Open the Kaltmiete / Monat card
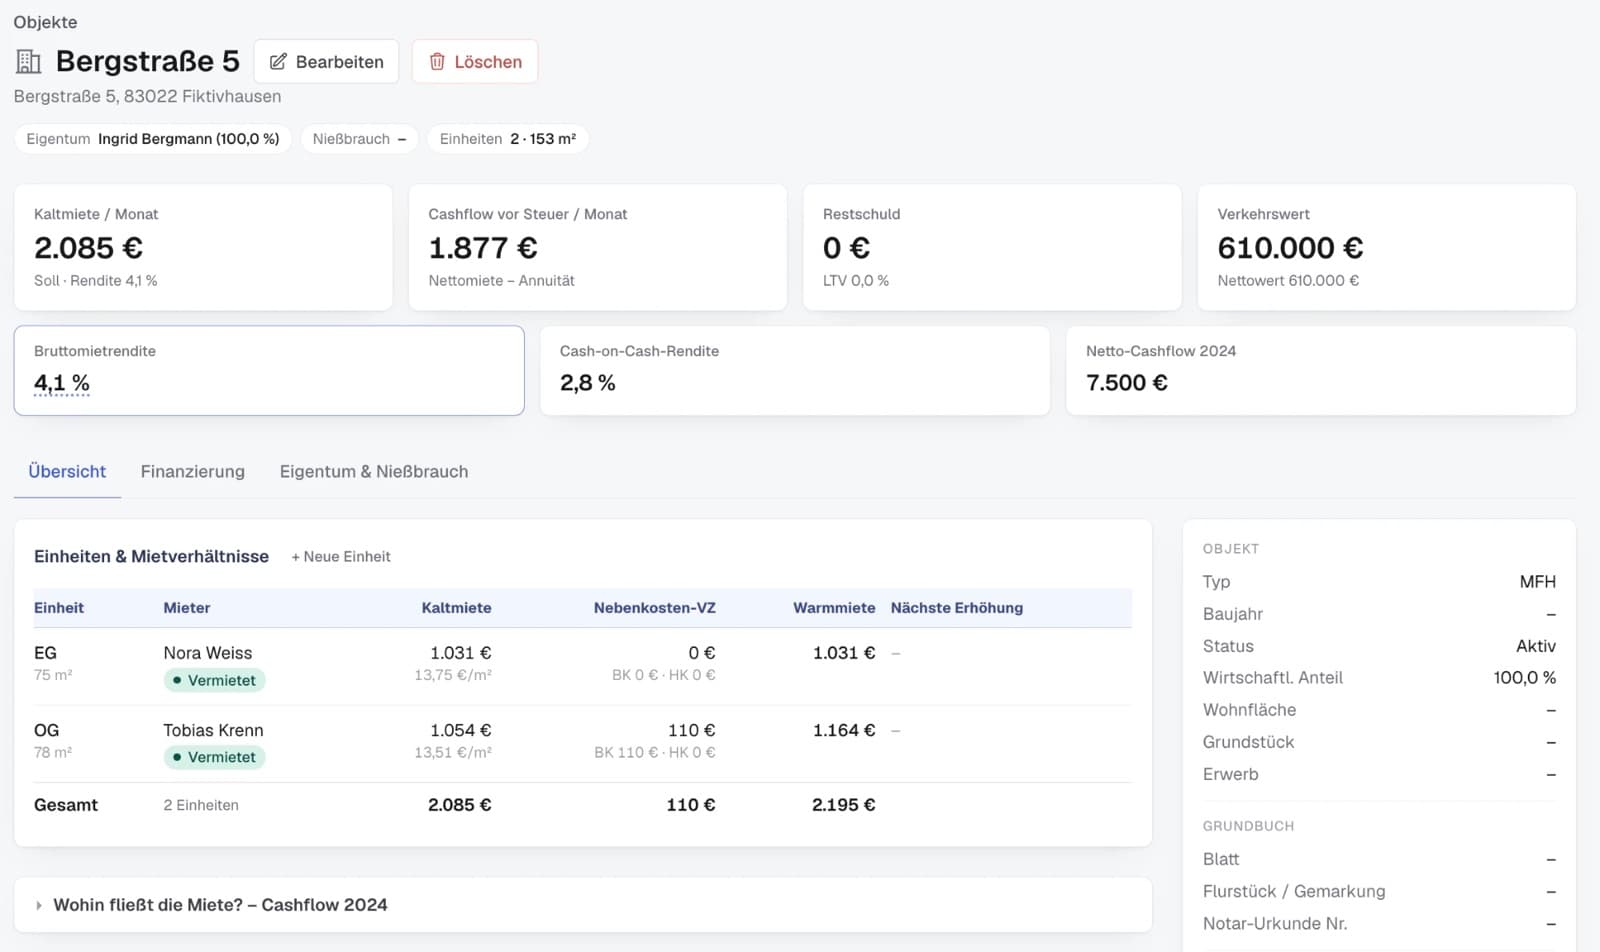Viewport: 1600px width, 952px height. pos(203,247)
